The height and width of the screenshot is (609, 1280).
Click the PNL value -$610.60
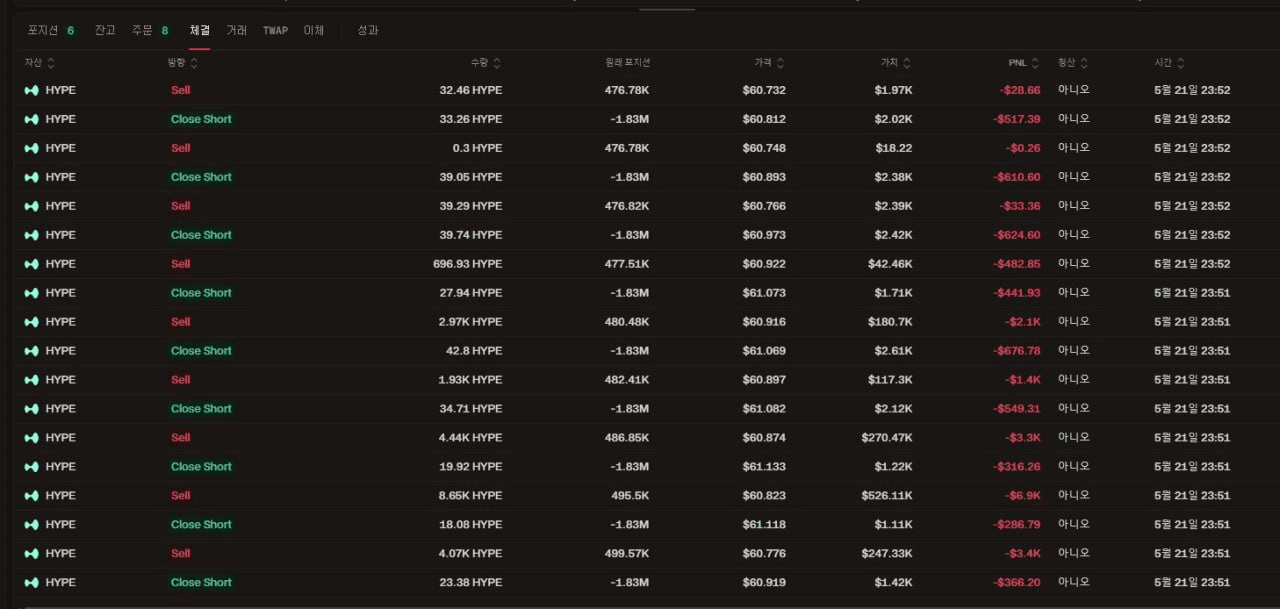tap(1017, 177)
